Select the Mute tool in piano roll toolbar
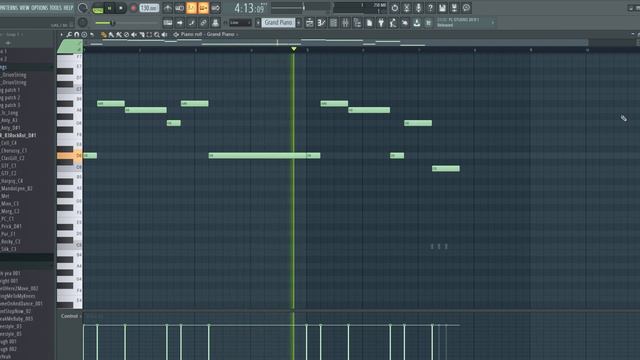640x360 pixels. 134,35
